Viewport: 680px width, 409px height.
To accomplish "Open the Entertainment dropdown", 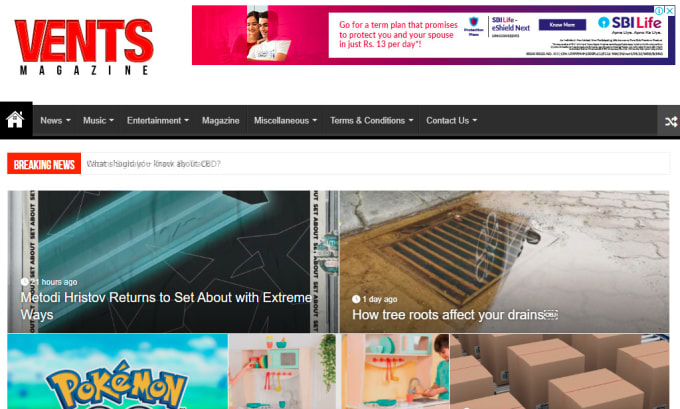I will tap(158, 121).
